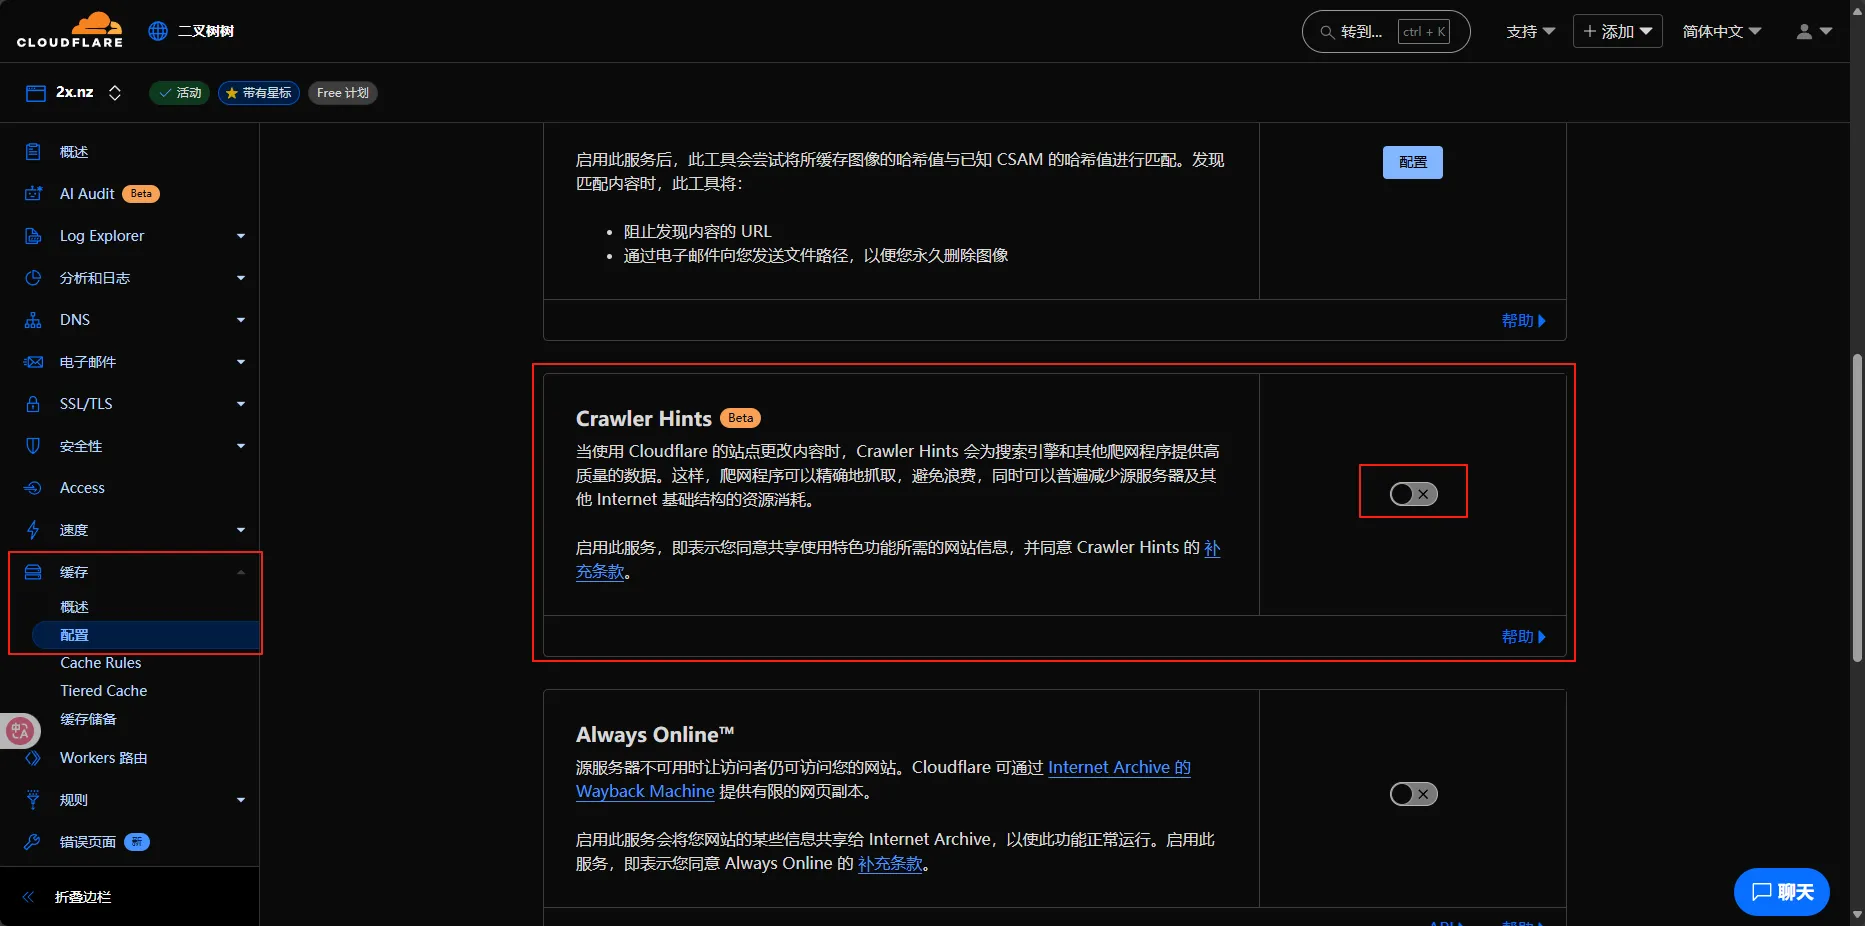Click the SSL/TLS lock icon

[33, 404]
